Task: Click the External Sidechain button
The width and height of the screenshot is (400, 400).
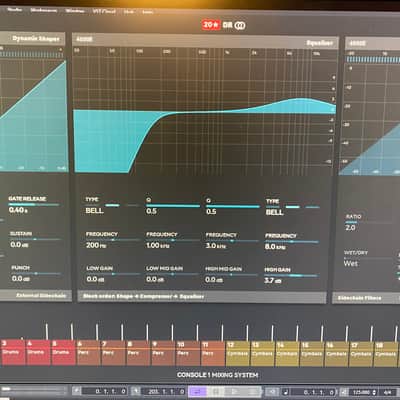Action: coord(41,295)
